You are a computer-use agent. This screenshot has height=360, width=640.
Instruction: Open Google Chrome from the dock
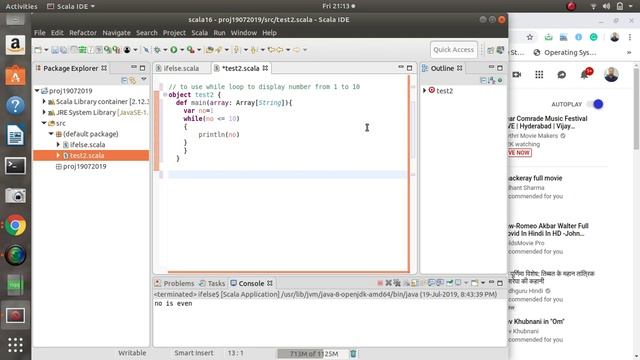pyautogui.click(x=15, y=226)
